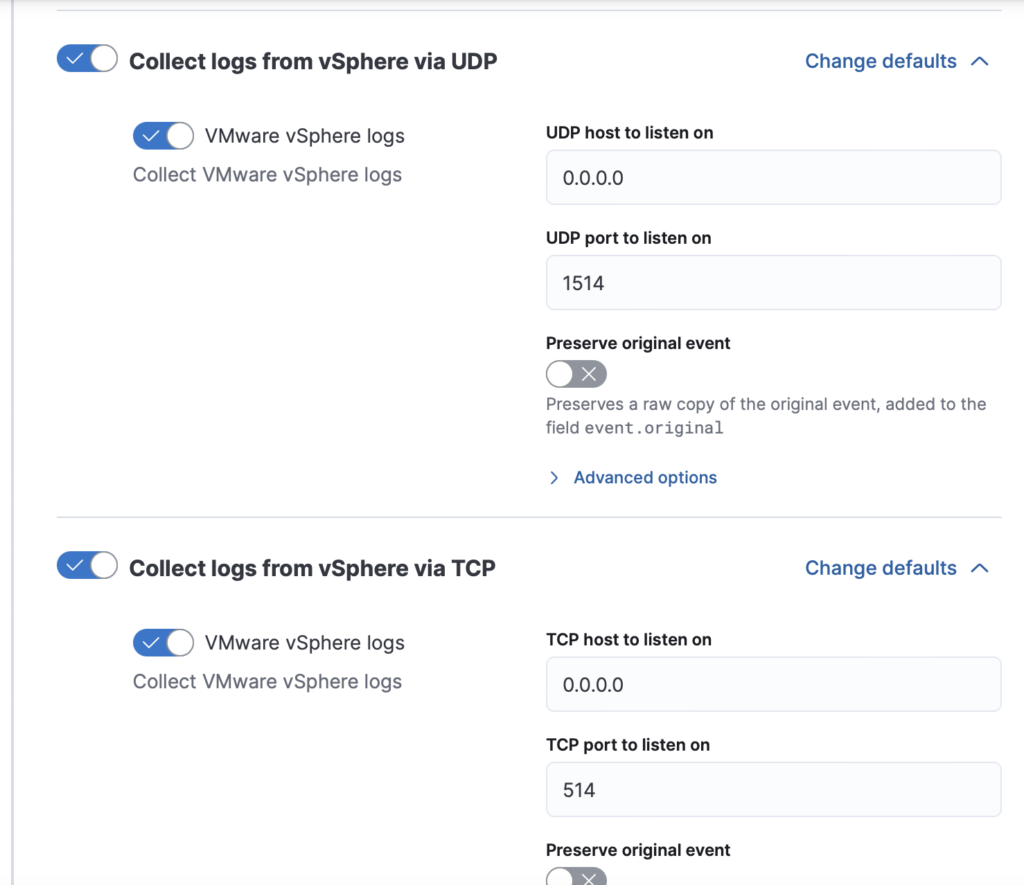Select the TCP port field showing 514
This screenshot has width=1024, height=885.
pos(773,789)
